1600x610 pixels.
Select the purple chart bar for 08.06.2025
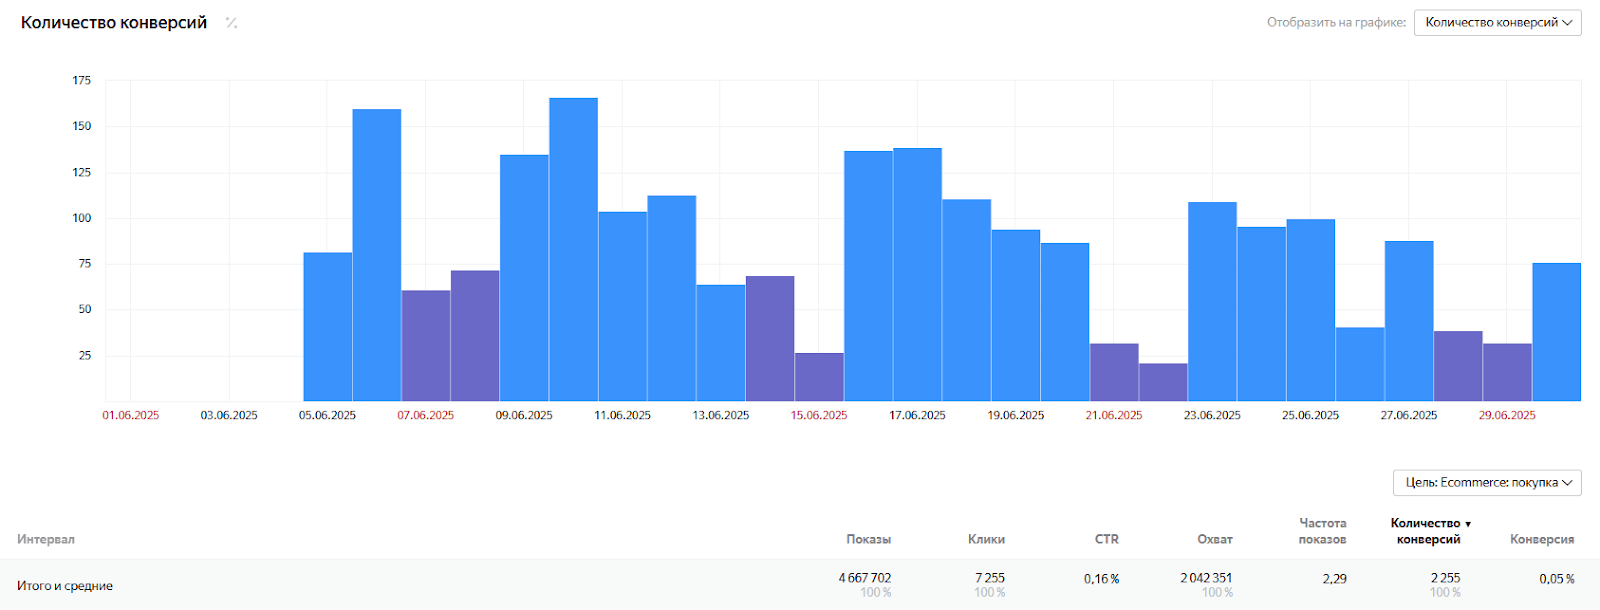475,336
